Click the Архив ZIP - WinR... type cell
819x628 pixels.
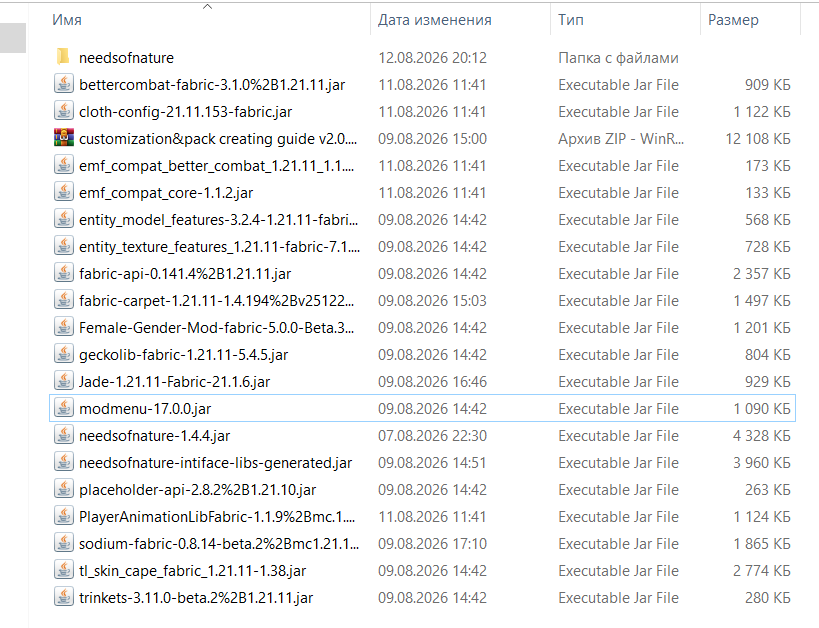pos(621,139)
